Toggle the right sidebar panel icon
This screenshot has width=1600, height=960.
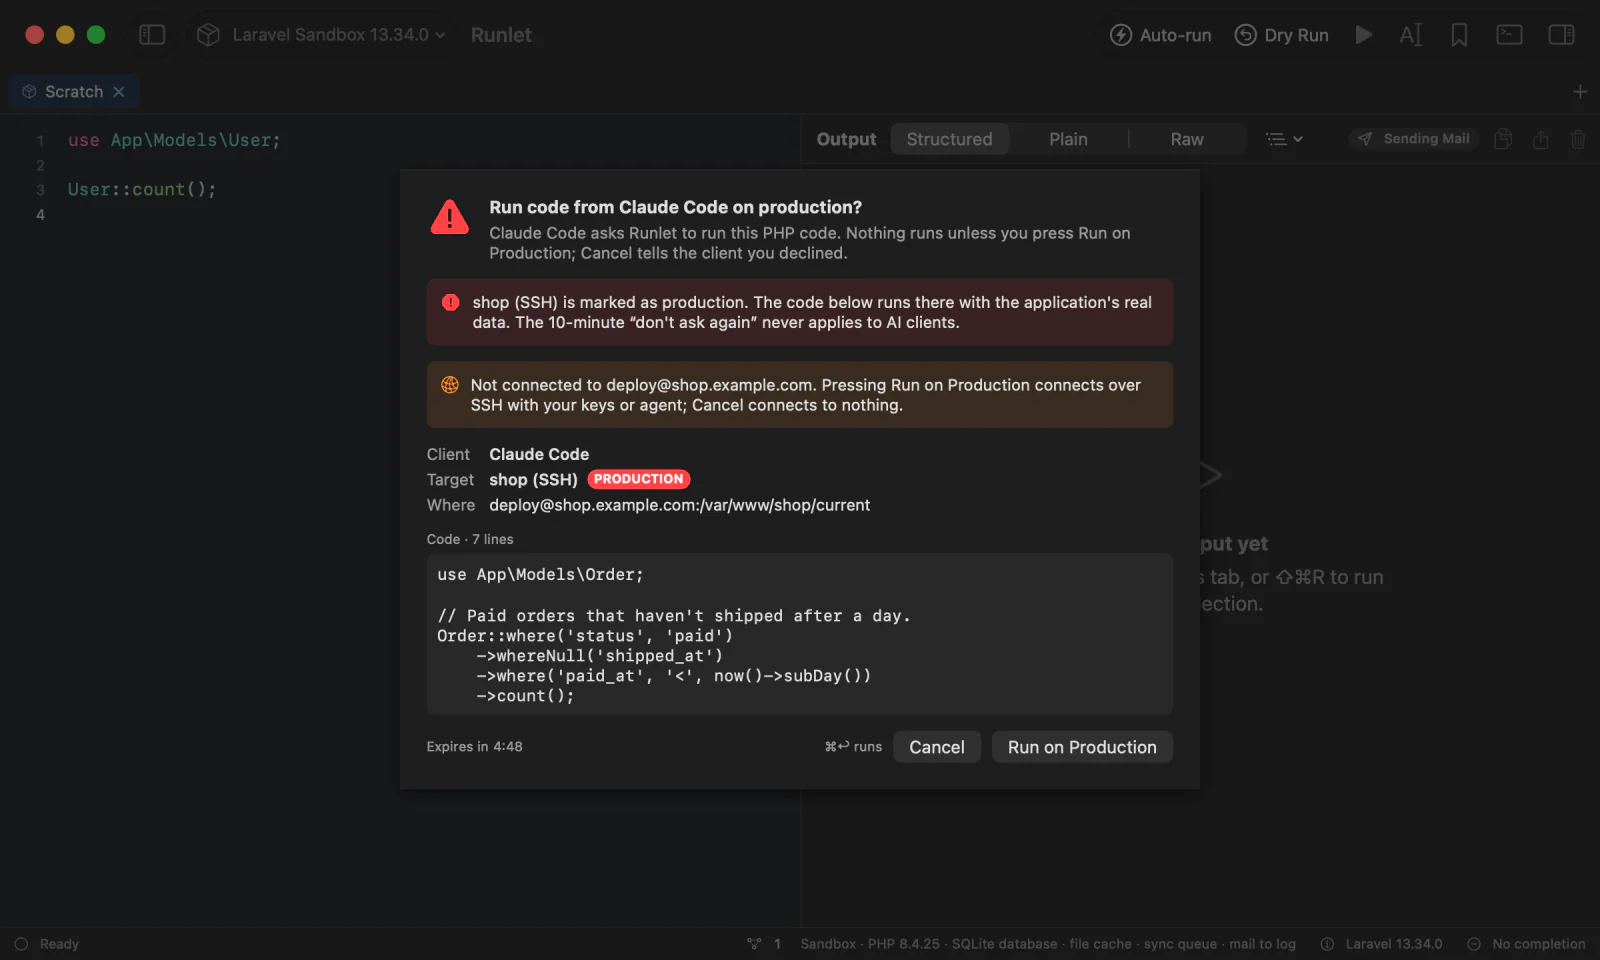(1561, 35)
